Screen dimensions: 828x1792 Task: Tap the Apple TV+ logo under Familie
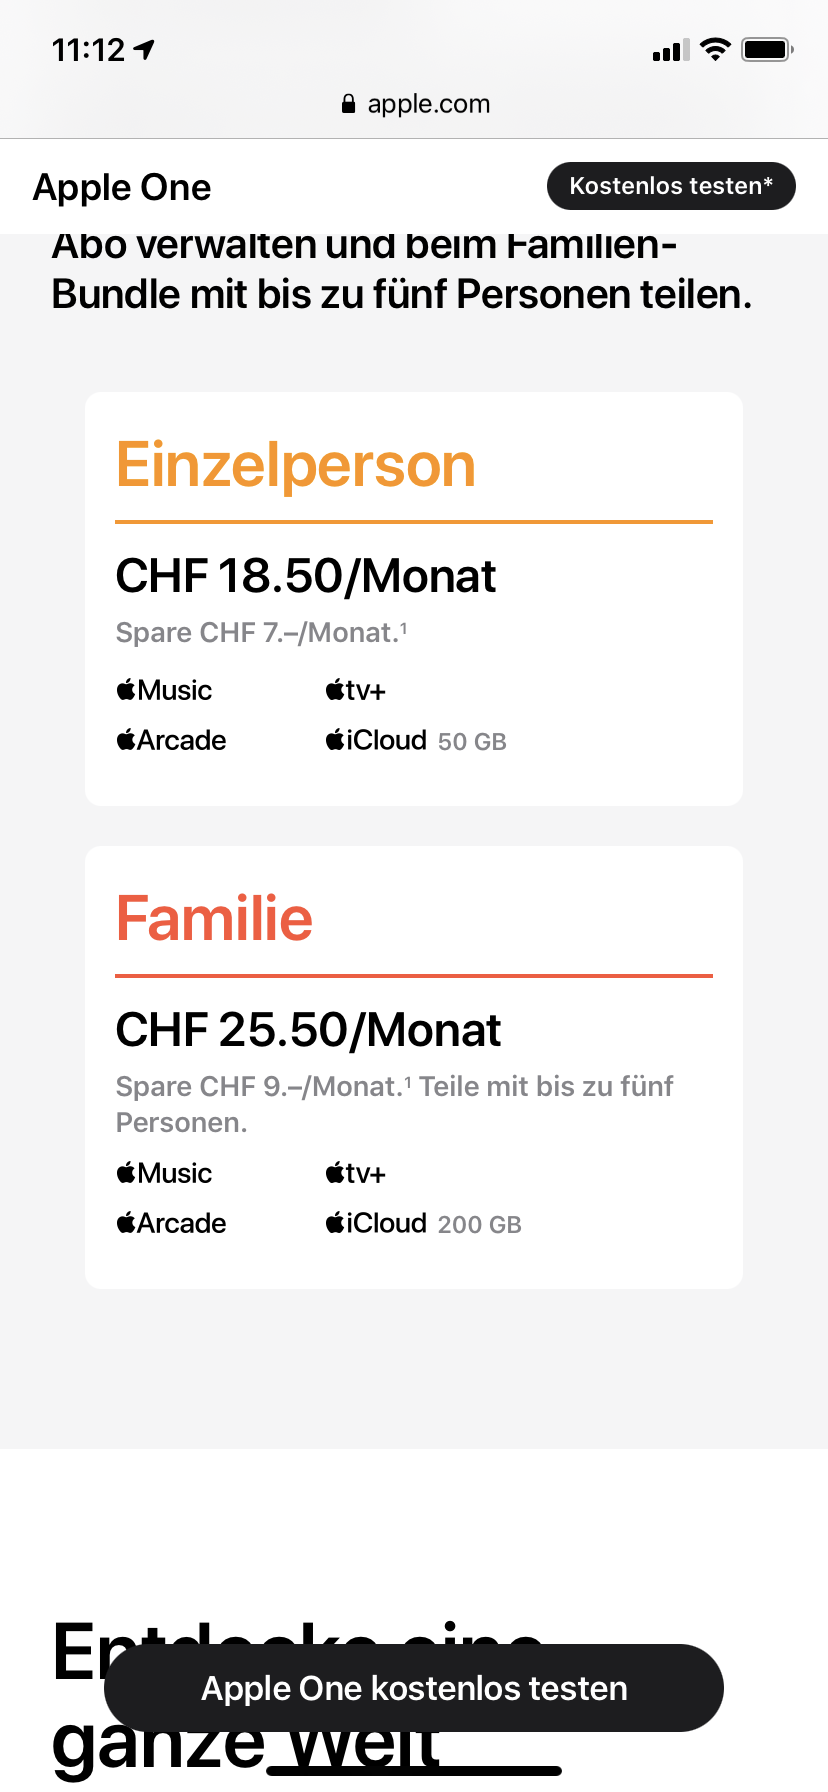(x=355, y=1173)
